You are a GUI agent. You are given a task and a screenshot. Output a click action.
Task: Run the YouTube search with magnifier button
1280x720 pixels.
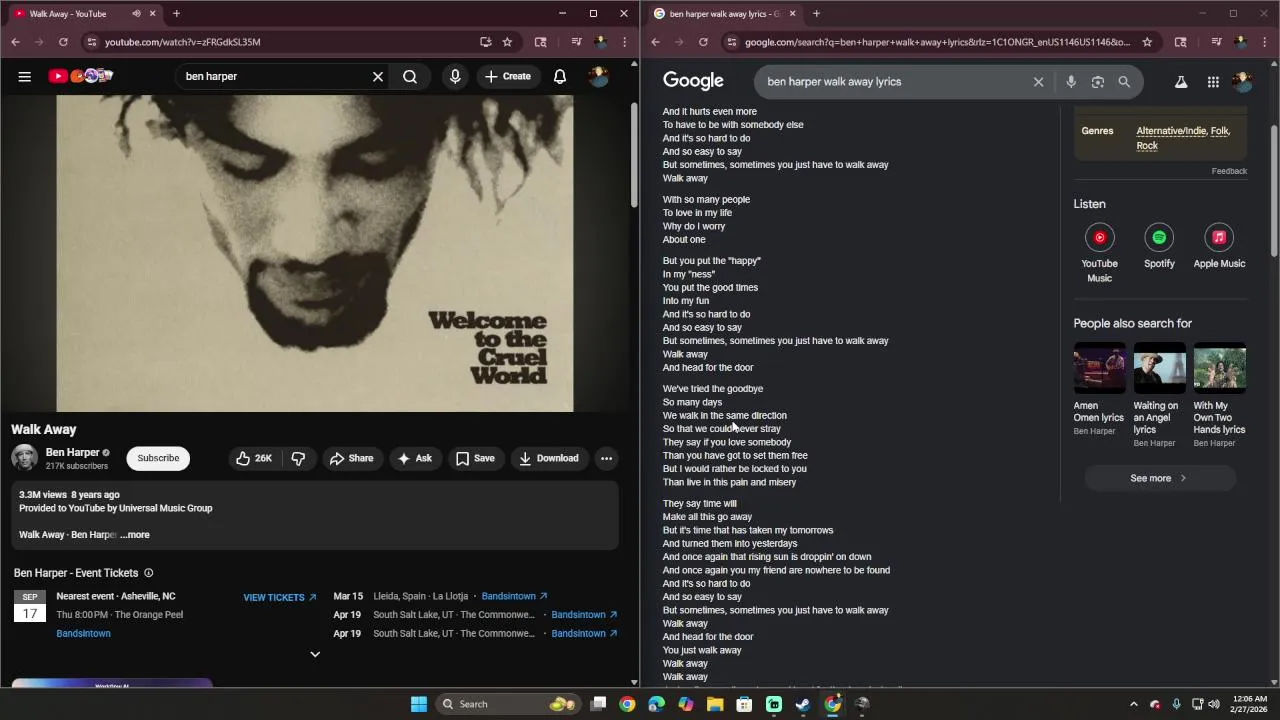pyautogui.click(x=410, y=76)
